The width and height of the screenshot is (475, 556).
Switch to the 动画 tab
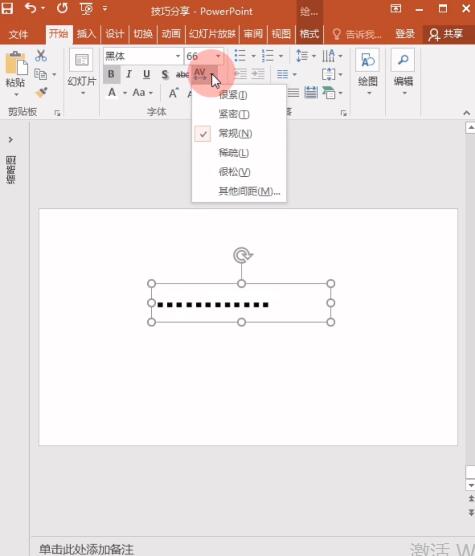[171, 34]
